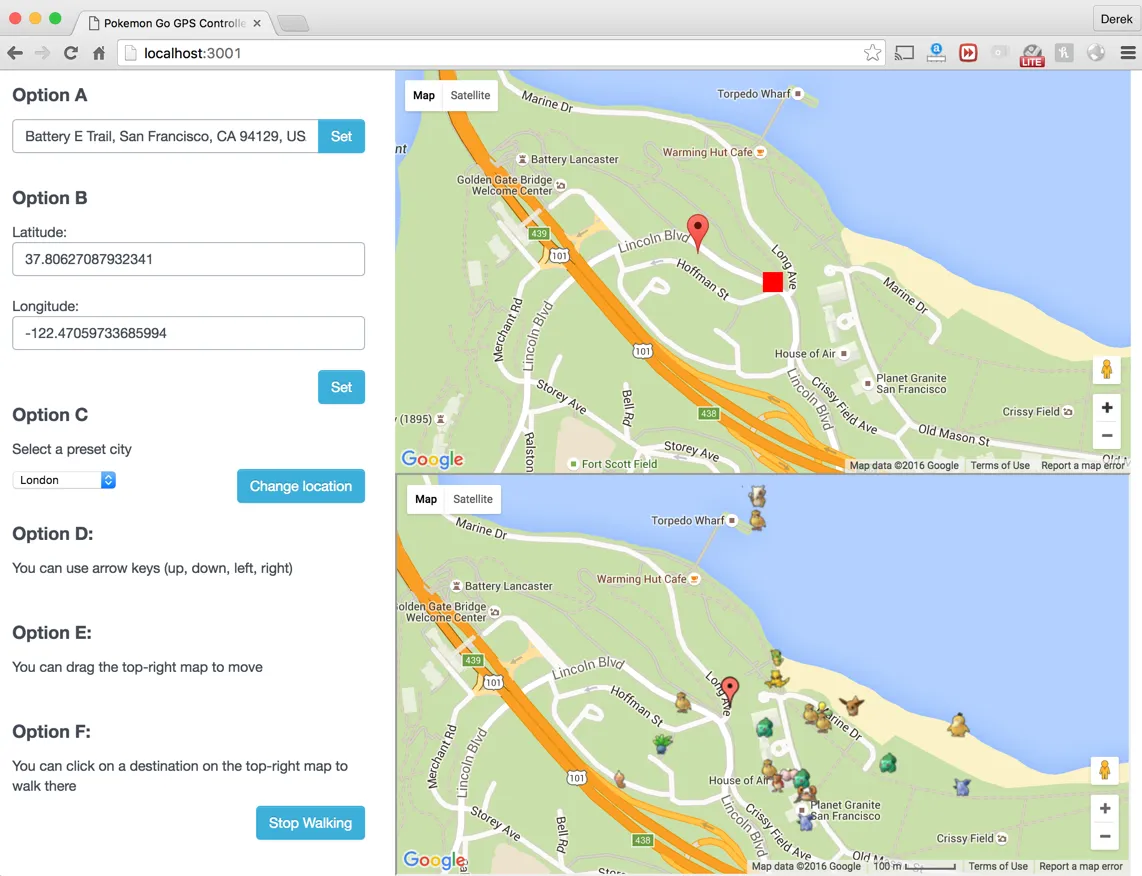Click the red square marker on top map
Viewport: 1142px width, 876px height.
[773, 282]
